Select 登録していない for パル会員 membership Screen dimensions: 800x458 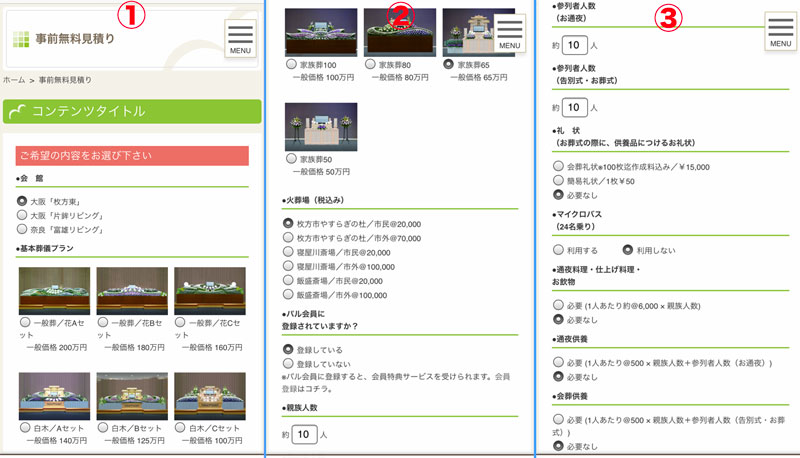click(289, 364)
